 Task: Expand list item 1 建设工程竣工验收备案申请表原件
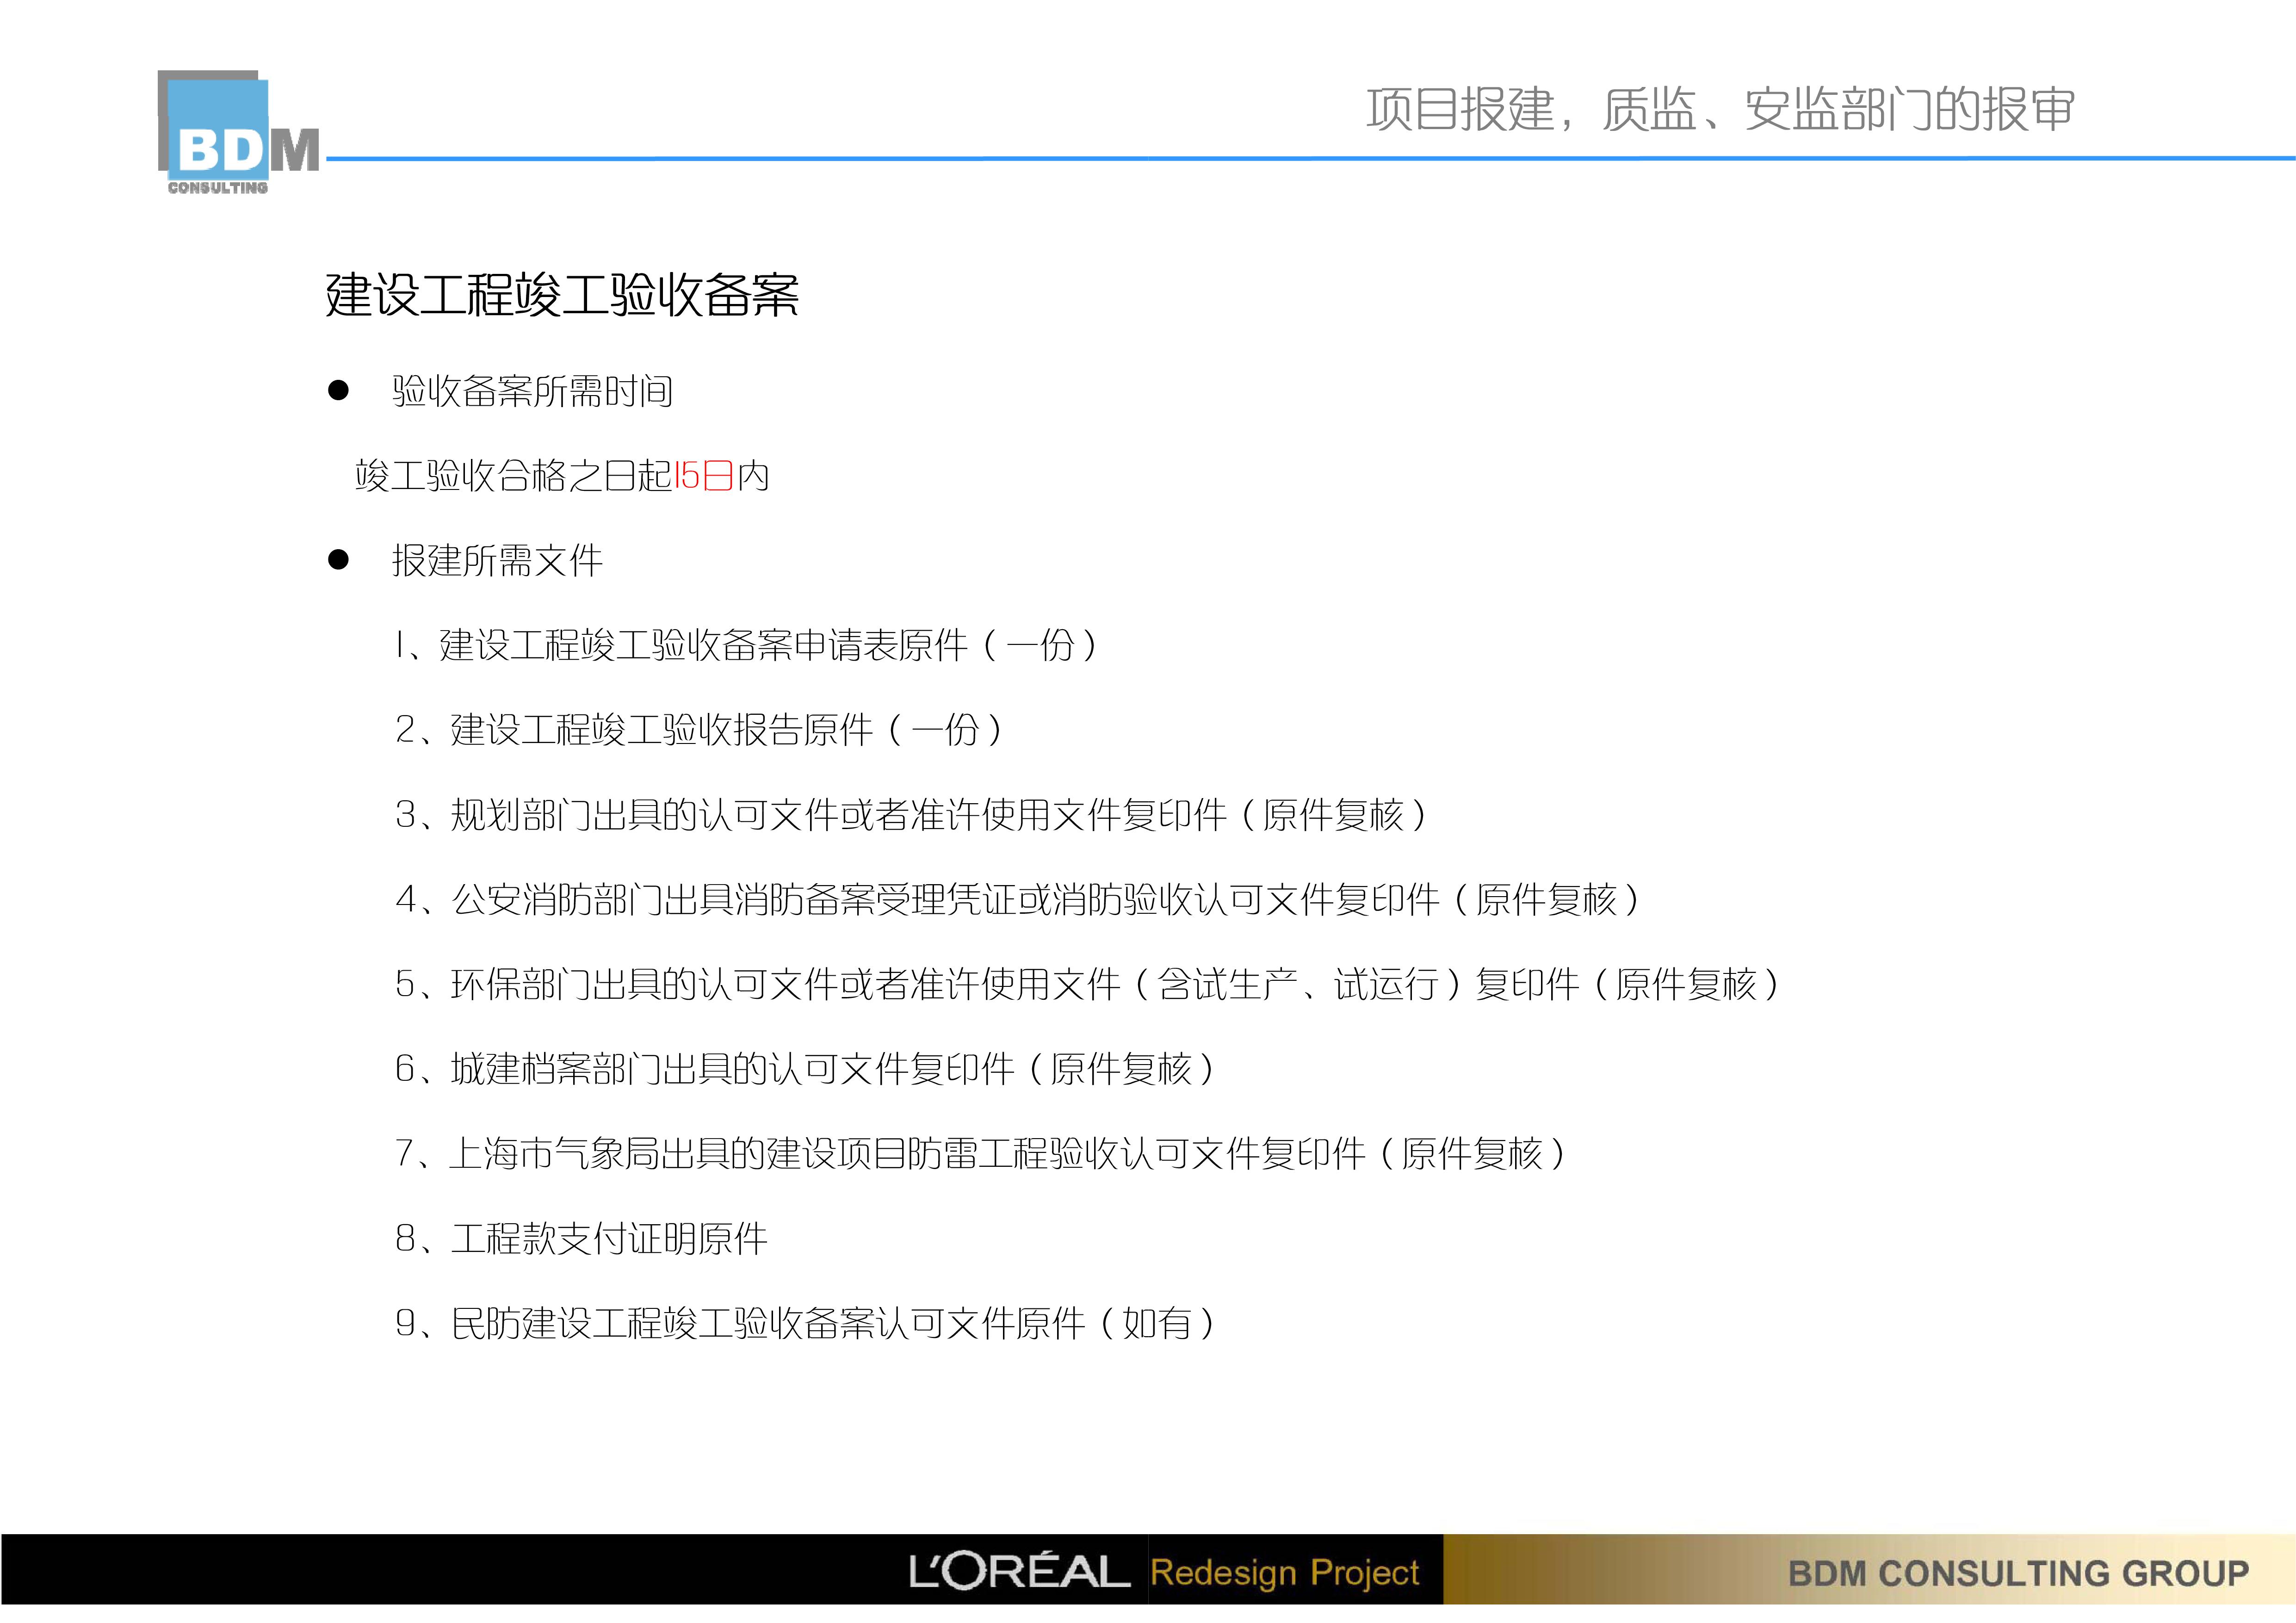750,645
